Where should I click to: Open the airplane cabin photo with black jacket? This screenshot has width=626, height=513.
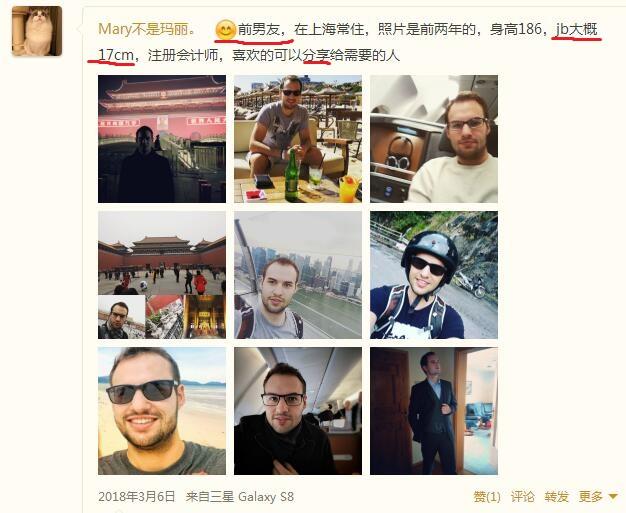pos(298,411)
